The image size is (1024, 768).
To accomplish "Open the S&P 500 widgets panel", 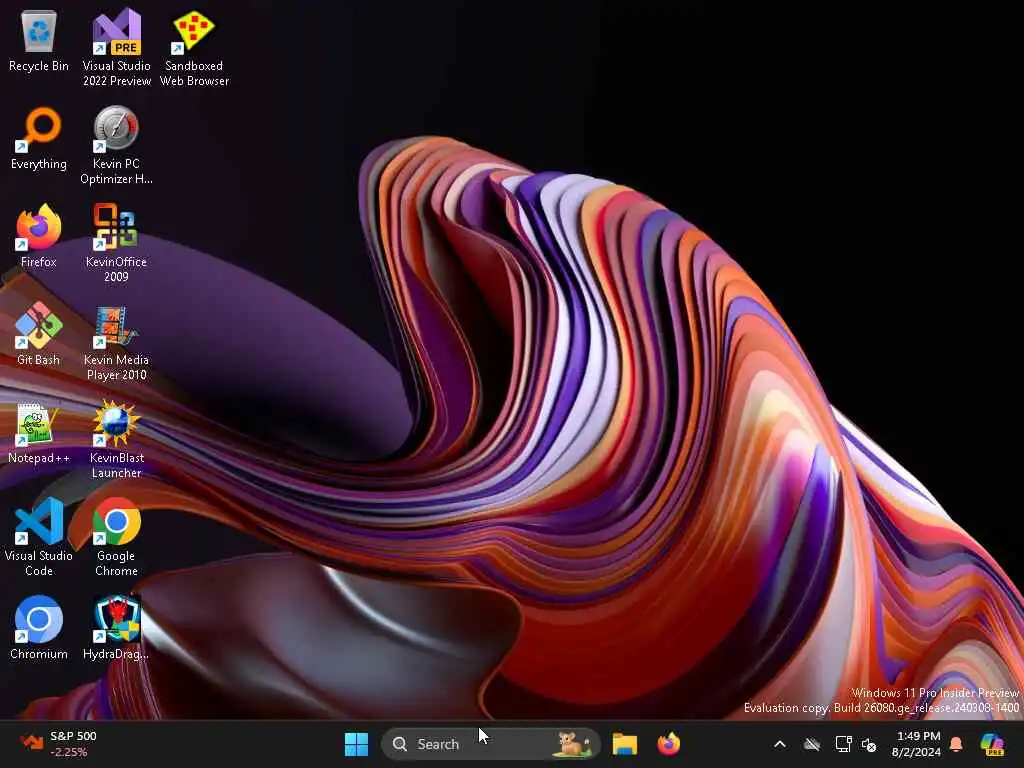I will point(59,744).
